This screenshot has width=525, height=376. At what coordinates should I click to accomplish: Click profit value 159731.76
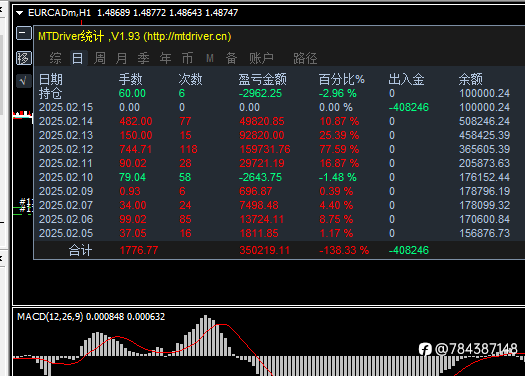265,149
